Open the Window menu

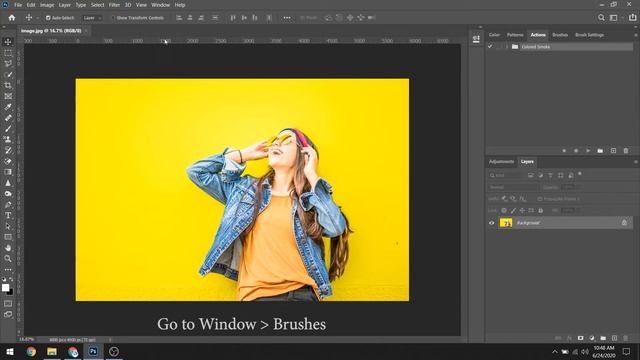click(160, 5)
